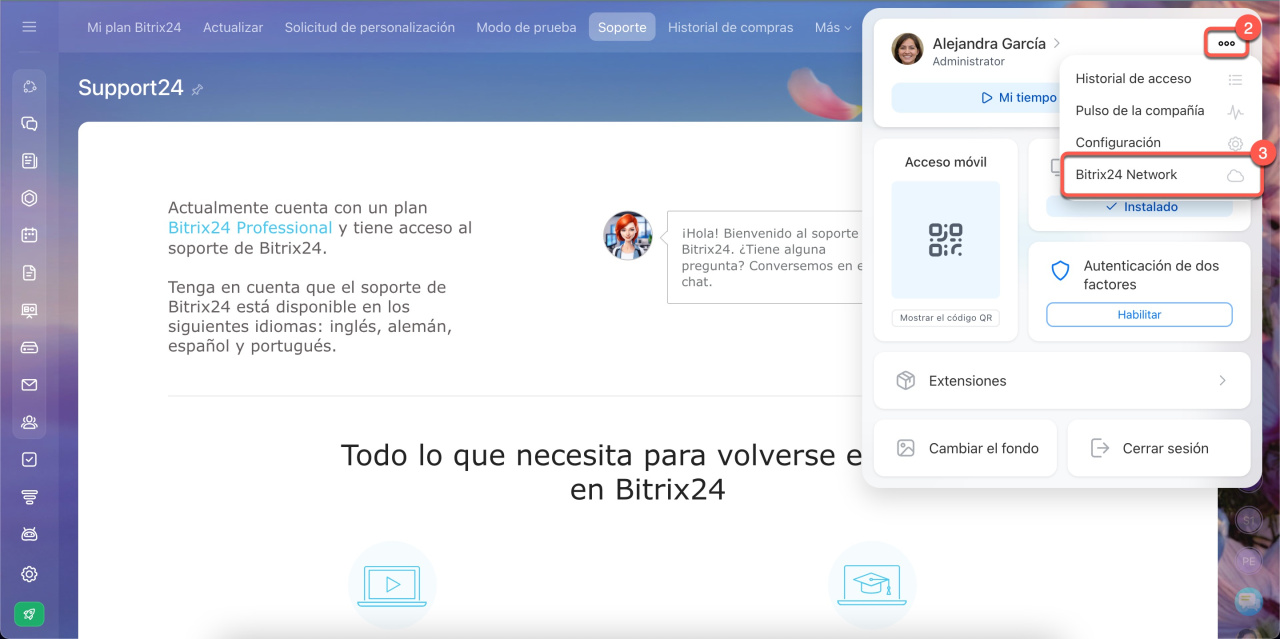Click Mostrar el código QR button
The height and width of the screenshot is (639, 1280).
(x=945, y=318)
